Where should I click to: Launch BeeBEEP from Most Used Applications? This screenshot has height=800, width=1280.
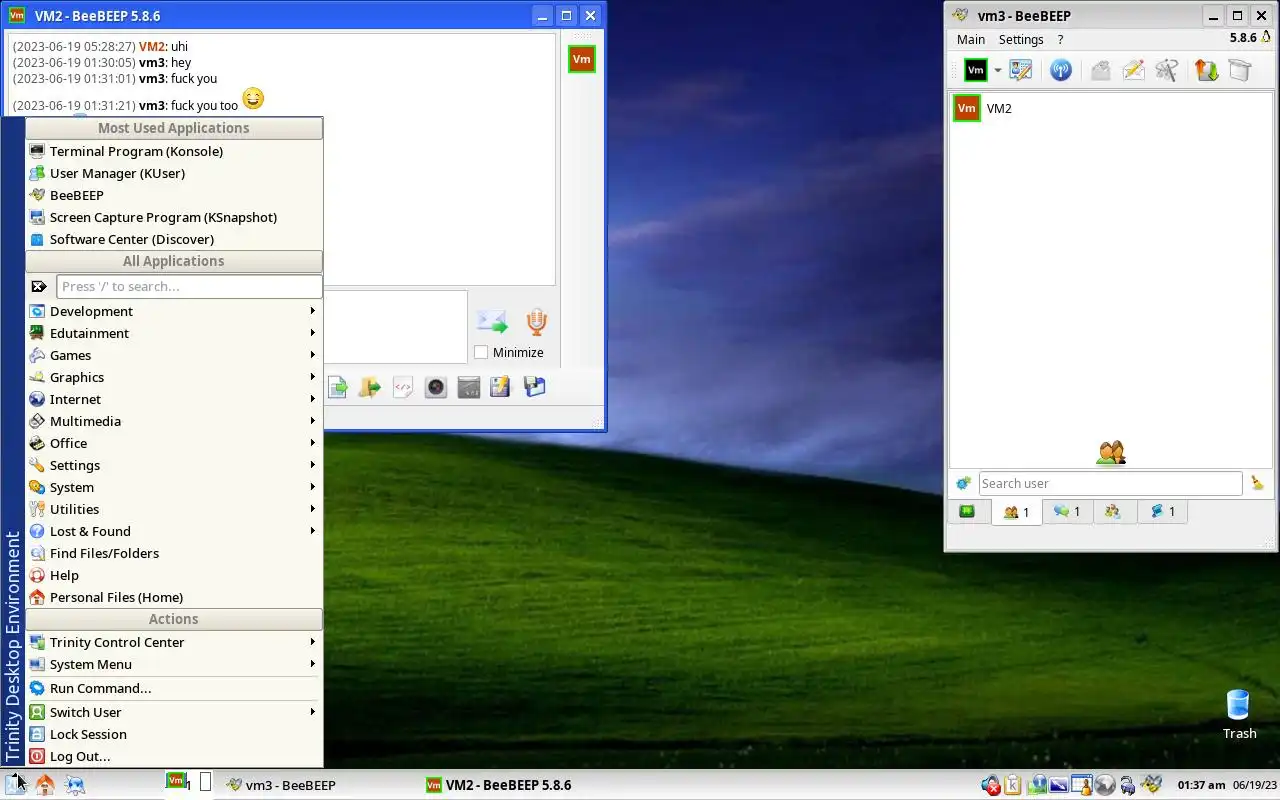174,195
